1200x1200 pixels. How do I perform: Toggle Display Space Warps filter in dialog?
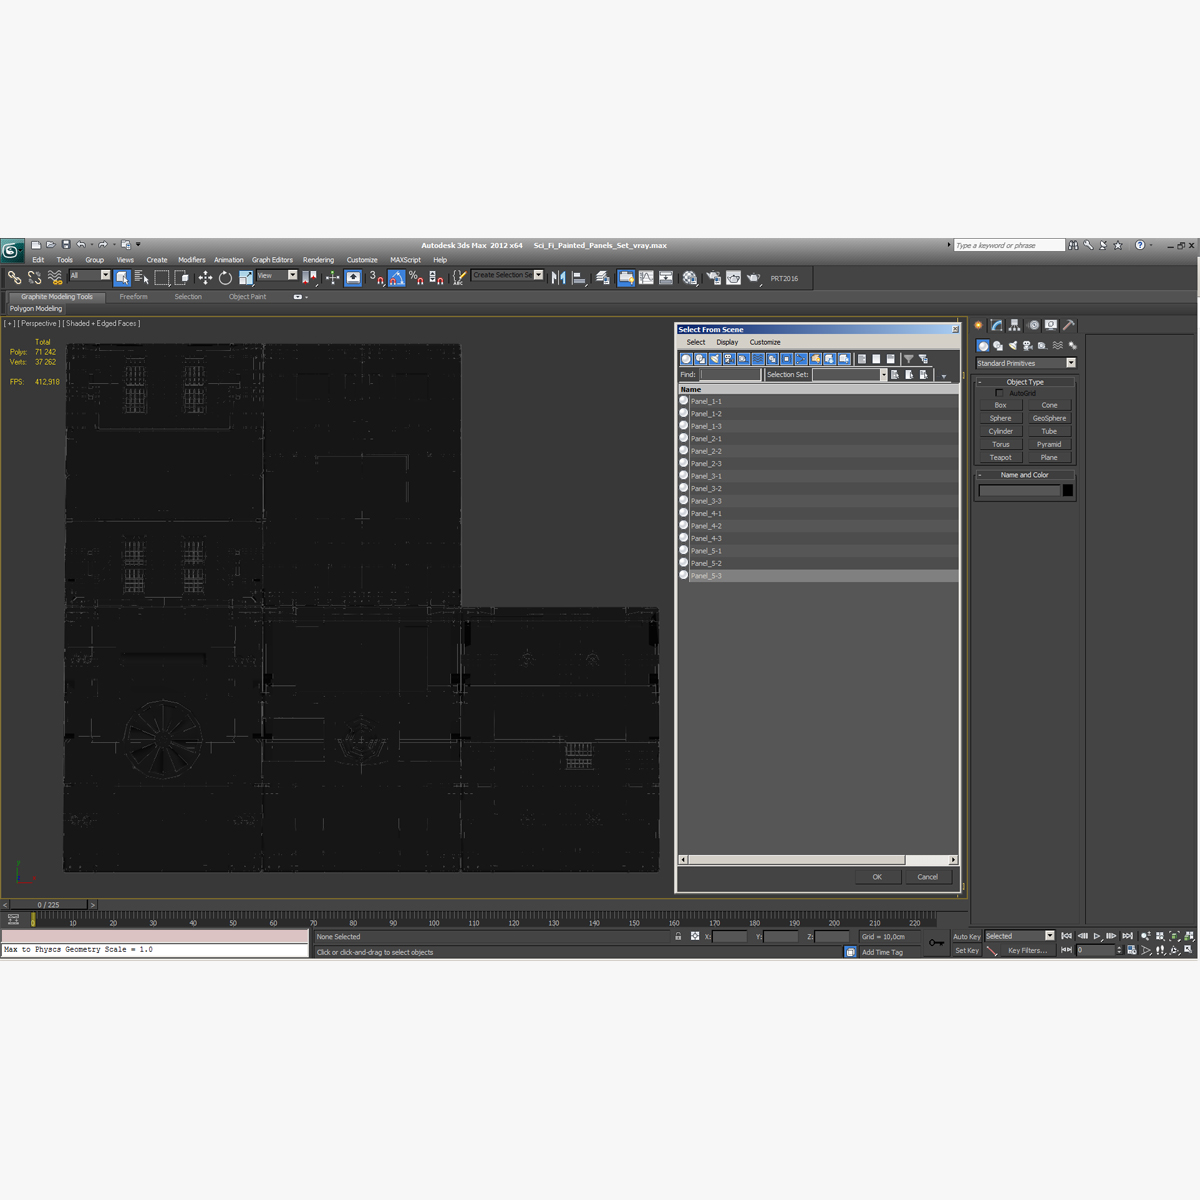pos(758,359)
